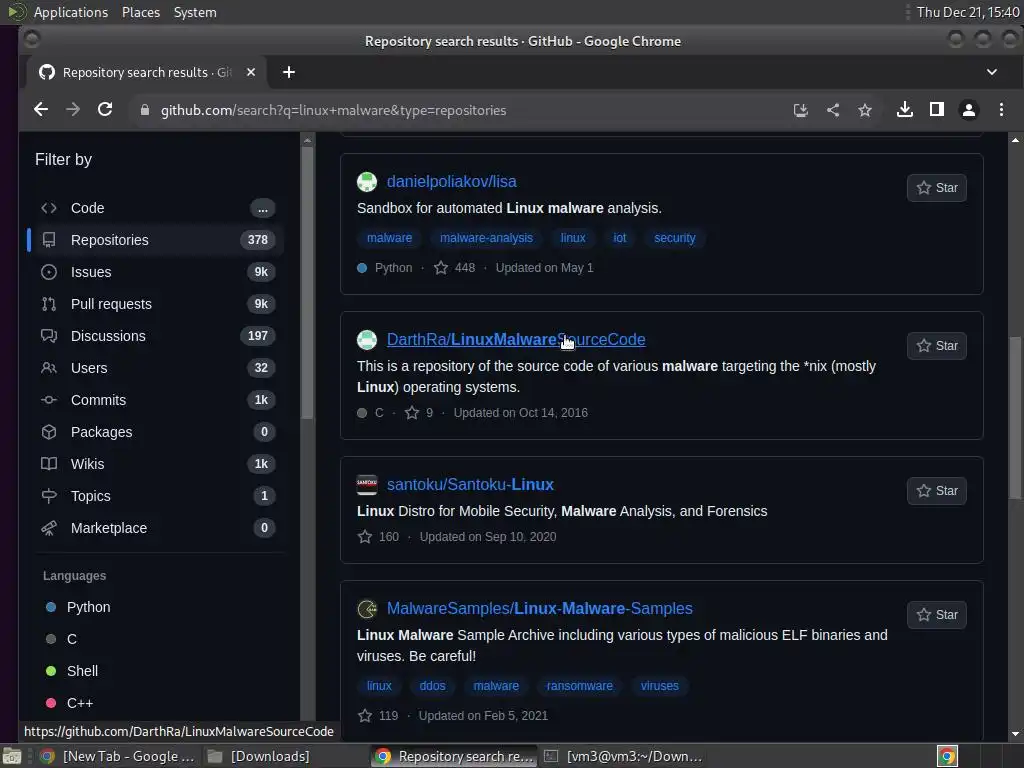Open the System menu
This screenshot has height=768, width=1024.
[x=195, y=12]
